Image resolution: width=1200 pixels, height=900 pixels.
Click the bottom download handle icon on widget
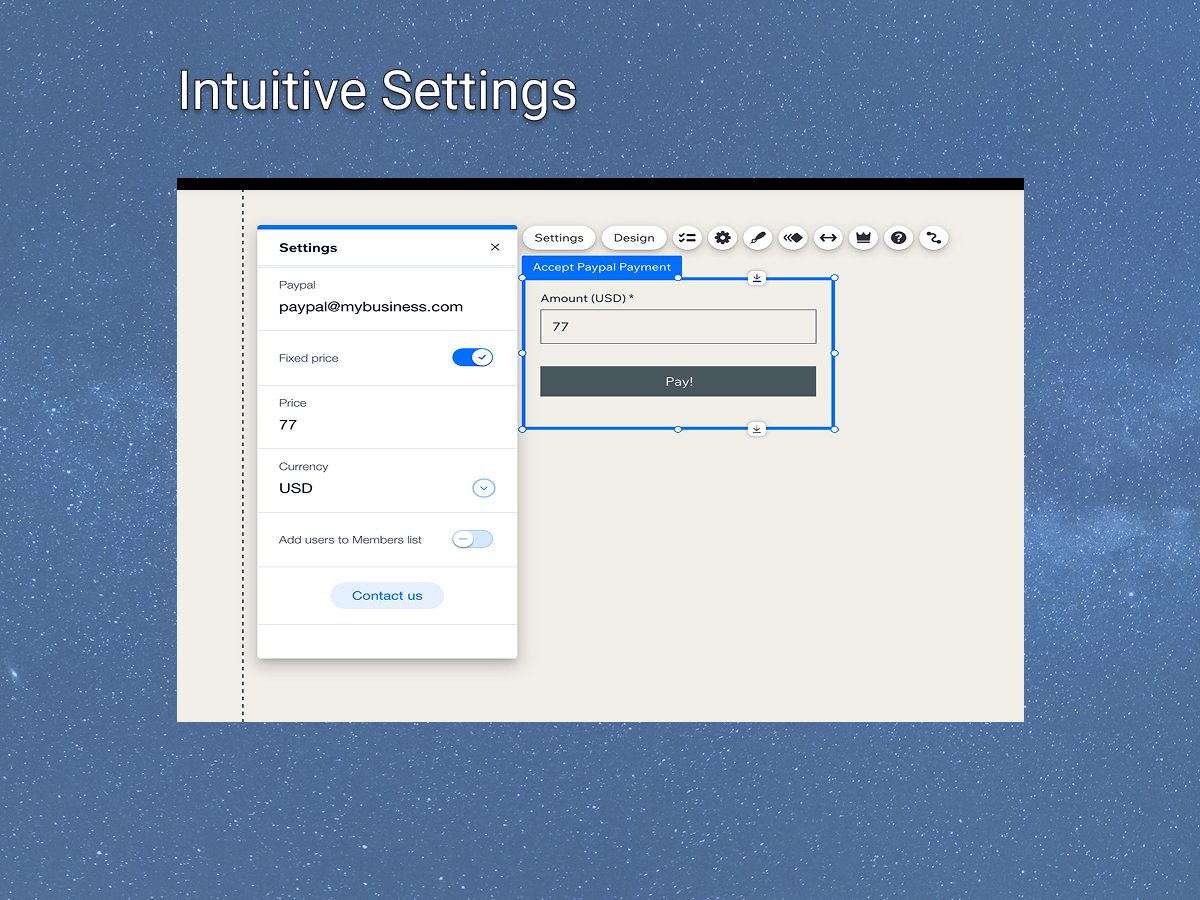pyautogui.click(x=757, y=429)
